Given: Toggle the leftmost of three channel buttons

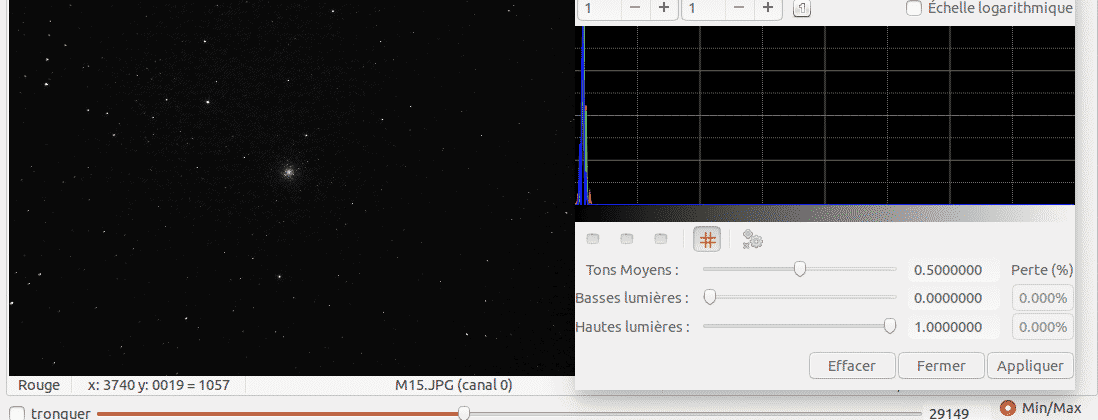Looking at the screenshot, I should [x=593, y=239].
